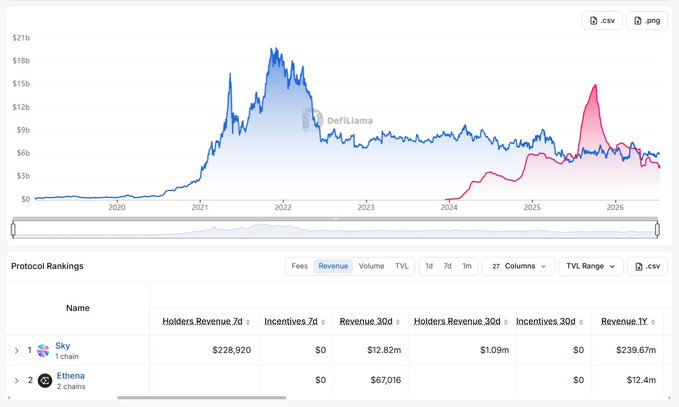
Task: Select the Revenue tab in rankings
Action: [x=333, y=266]
